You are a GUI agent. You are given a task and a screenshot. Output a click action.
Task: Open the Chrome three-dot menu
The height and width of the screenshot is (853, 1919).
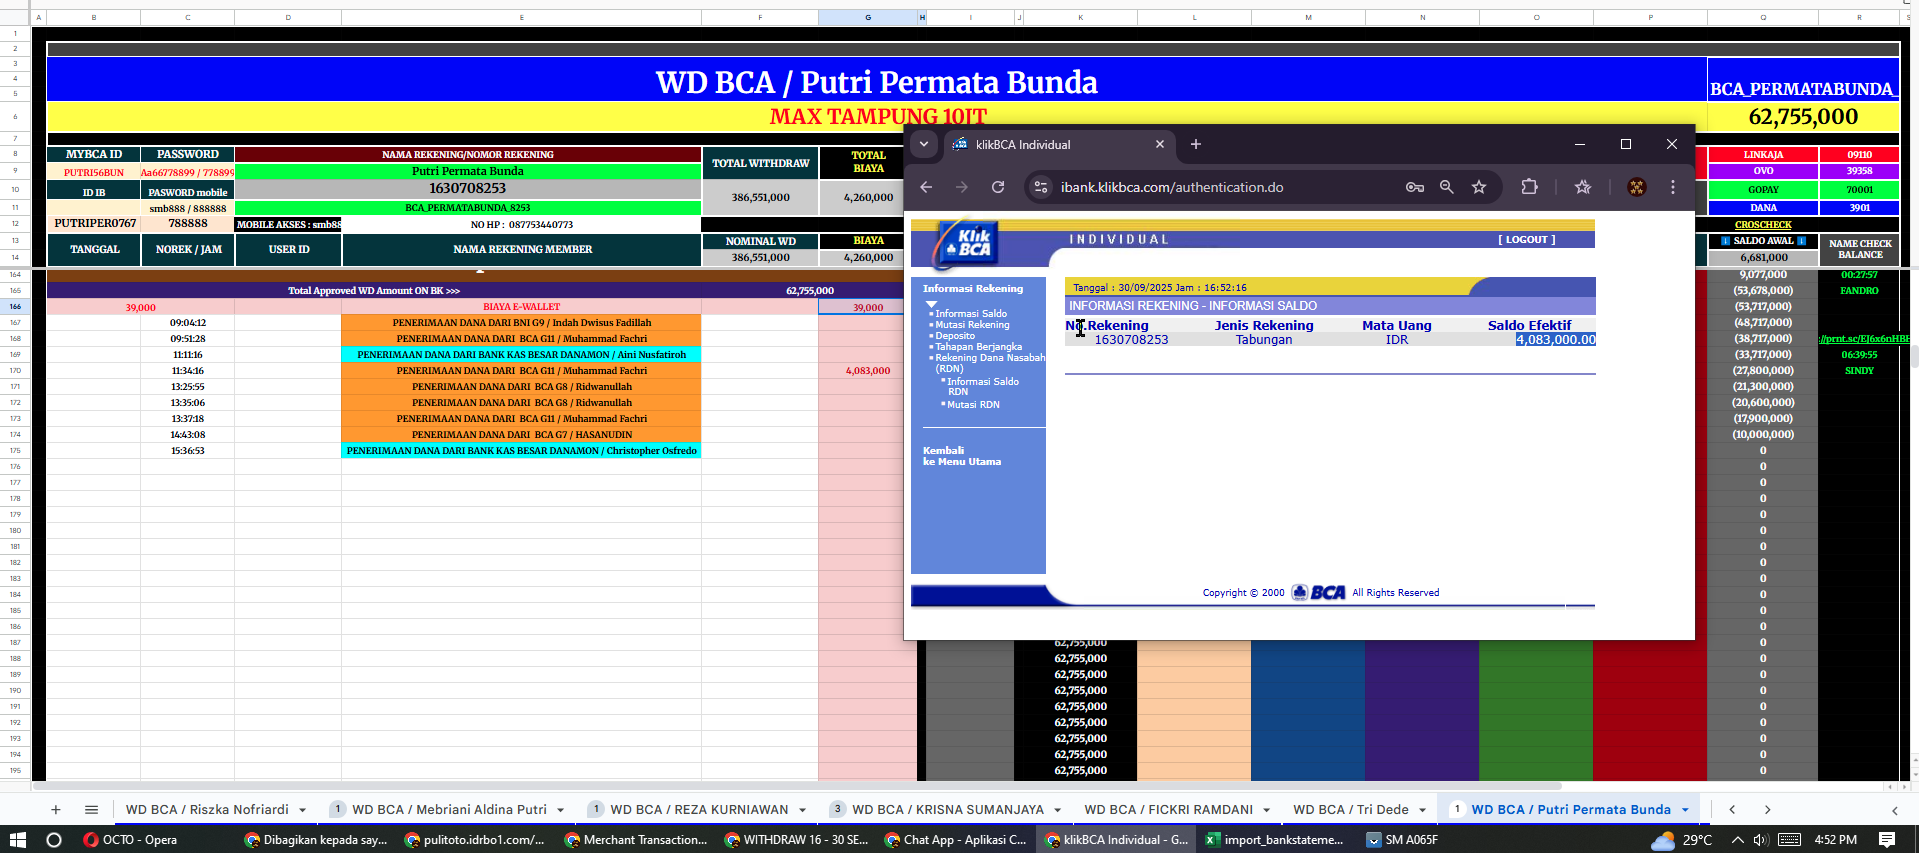click(1673, 187)
